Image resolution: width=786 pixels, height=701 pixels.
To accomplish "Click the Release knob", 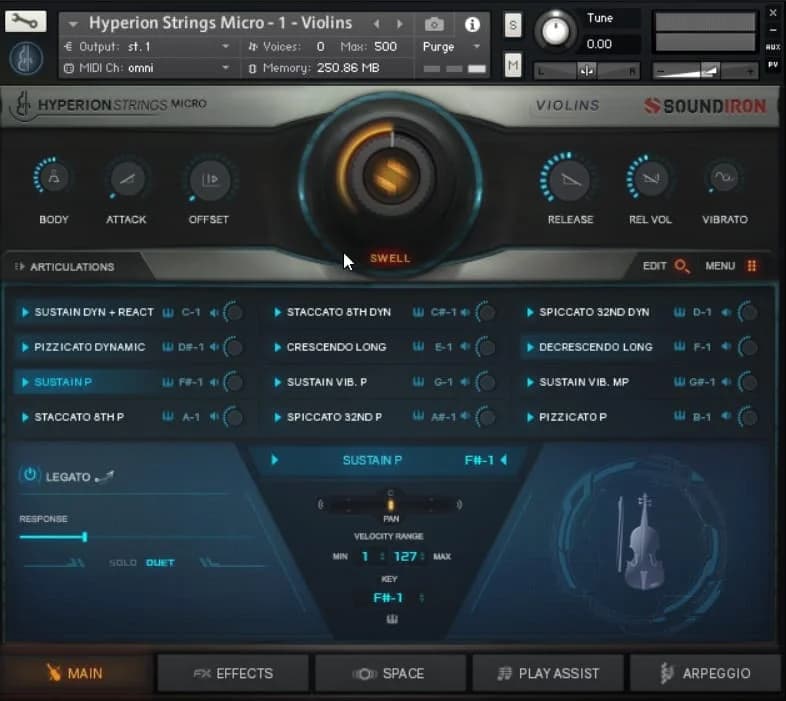I will 570,179.
